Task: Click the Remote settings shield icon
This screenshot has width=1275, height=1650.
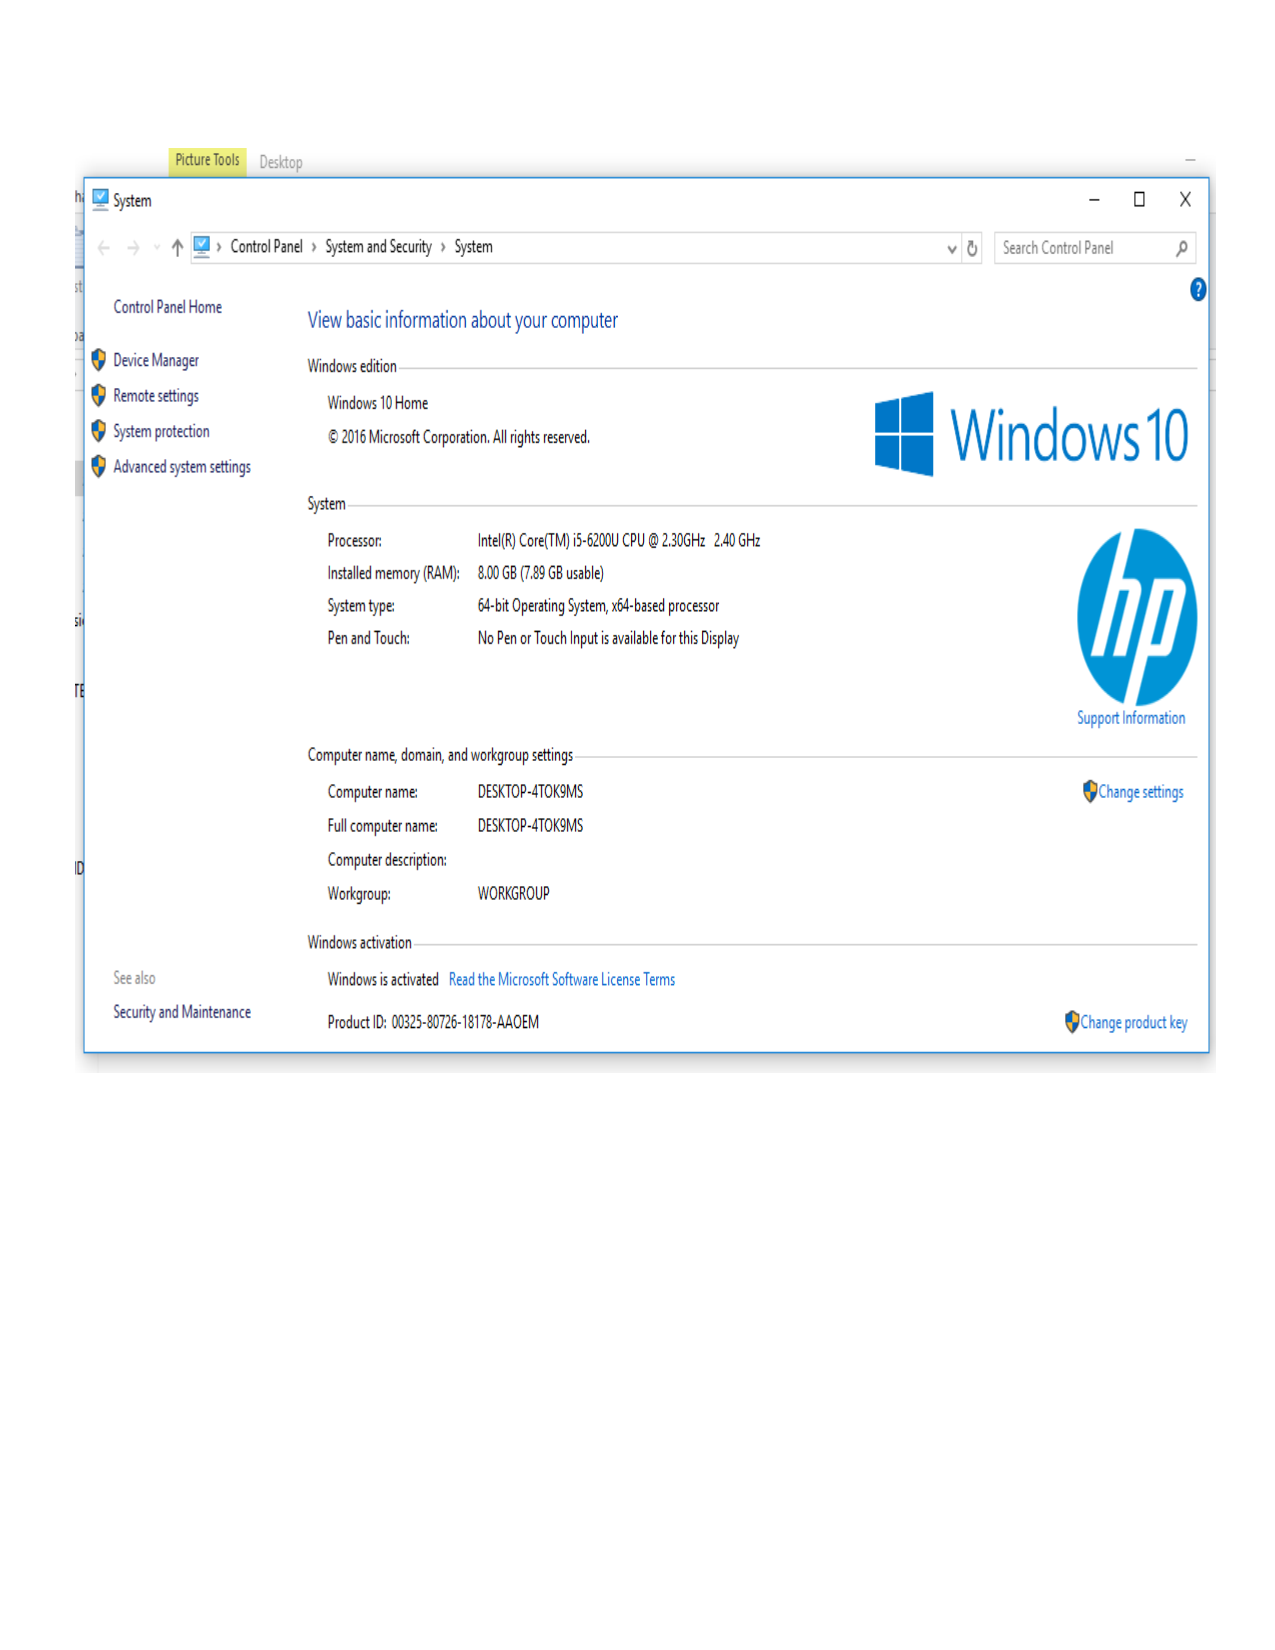Action: [x=98, y=396]
